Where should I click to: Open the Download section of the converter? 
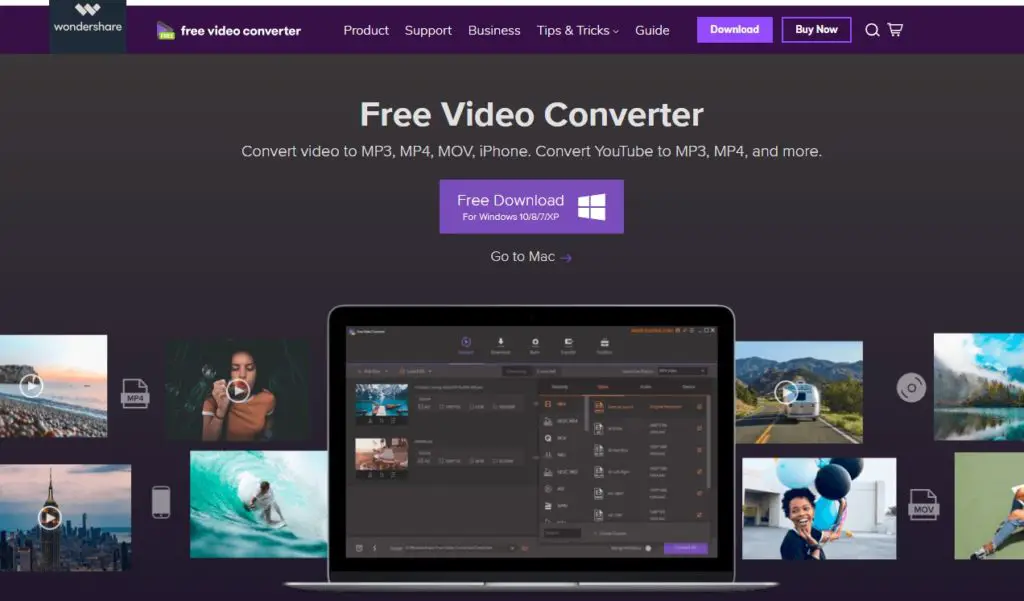pos(500,342)
